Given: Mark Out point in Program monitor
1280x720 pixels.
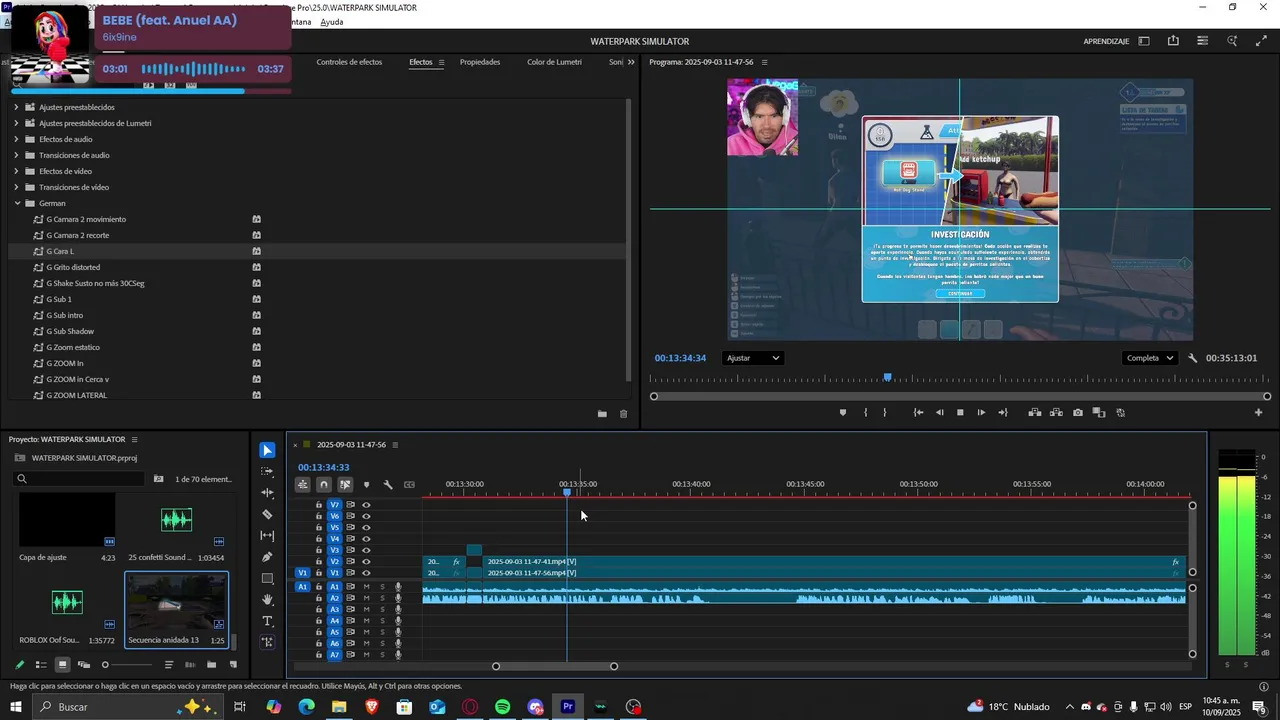Looking at the screenshot, I should point(884,412).
